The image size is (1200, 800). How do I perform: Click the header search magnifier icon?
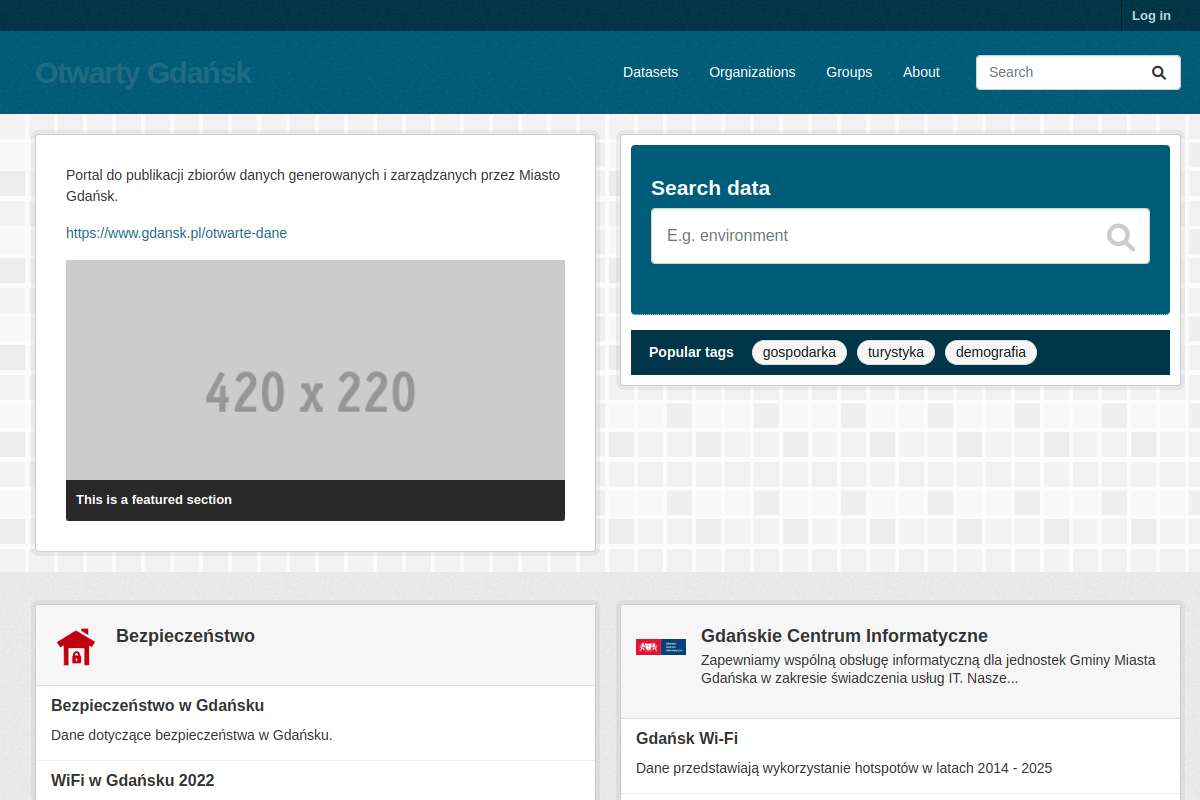click(x=1159, y=72)
